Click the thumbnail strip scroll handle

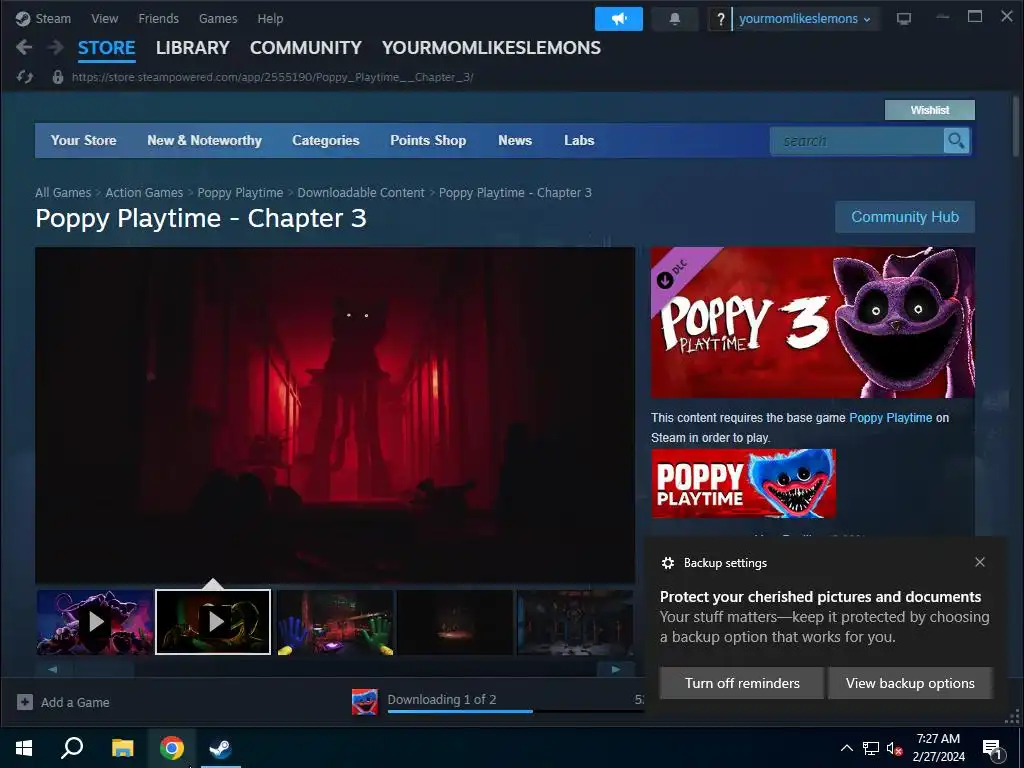pyautogui.click(x=104, y=669)
